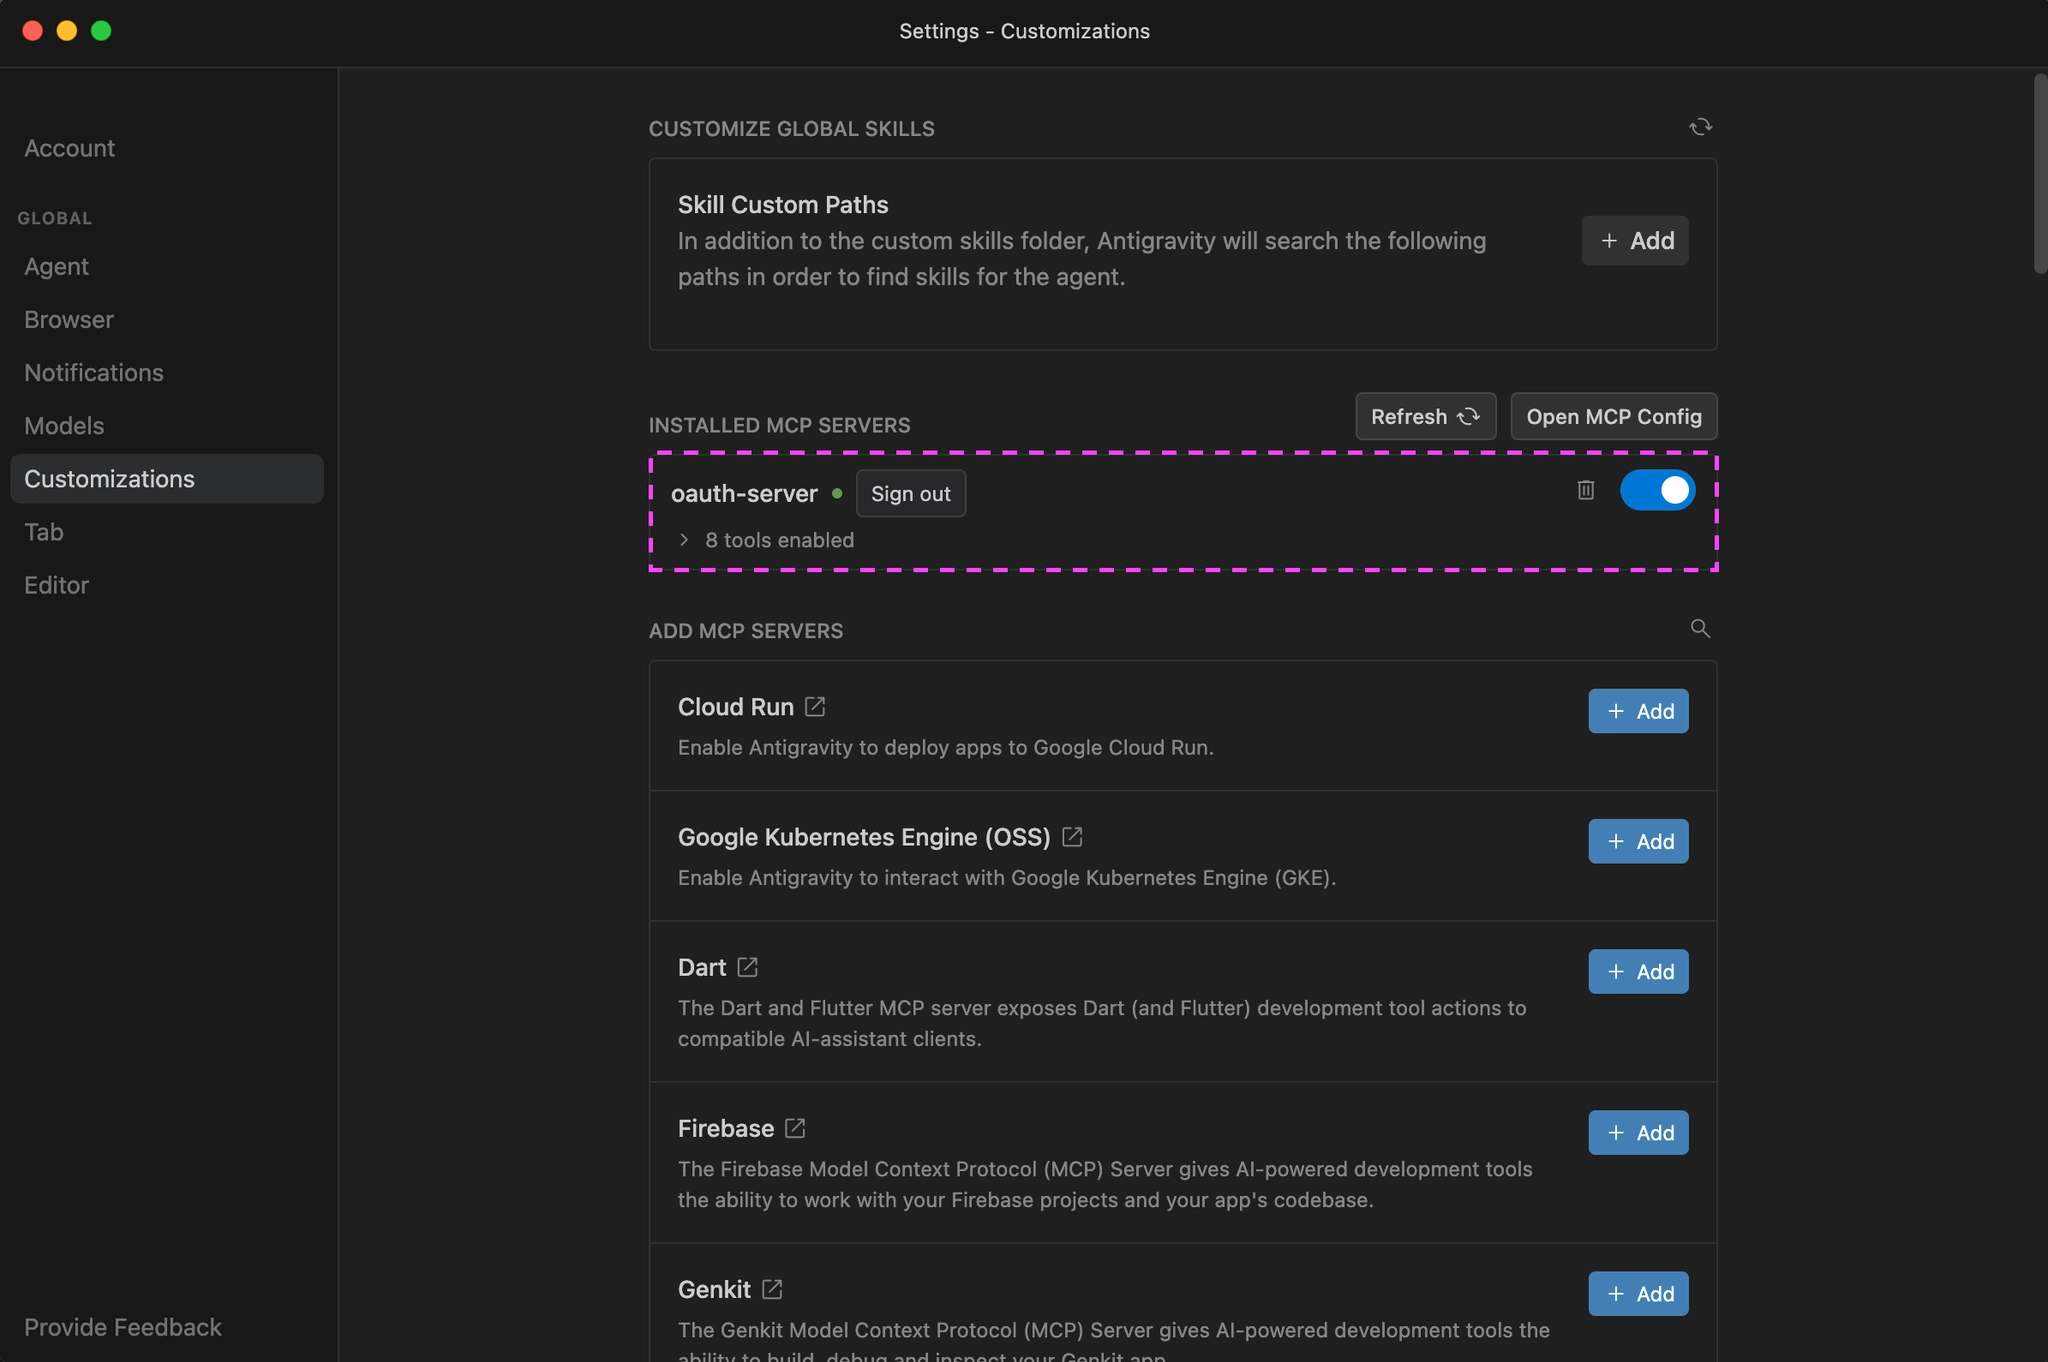Open Google Kubernetes Engine external link icon

1072,837
